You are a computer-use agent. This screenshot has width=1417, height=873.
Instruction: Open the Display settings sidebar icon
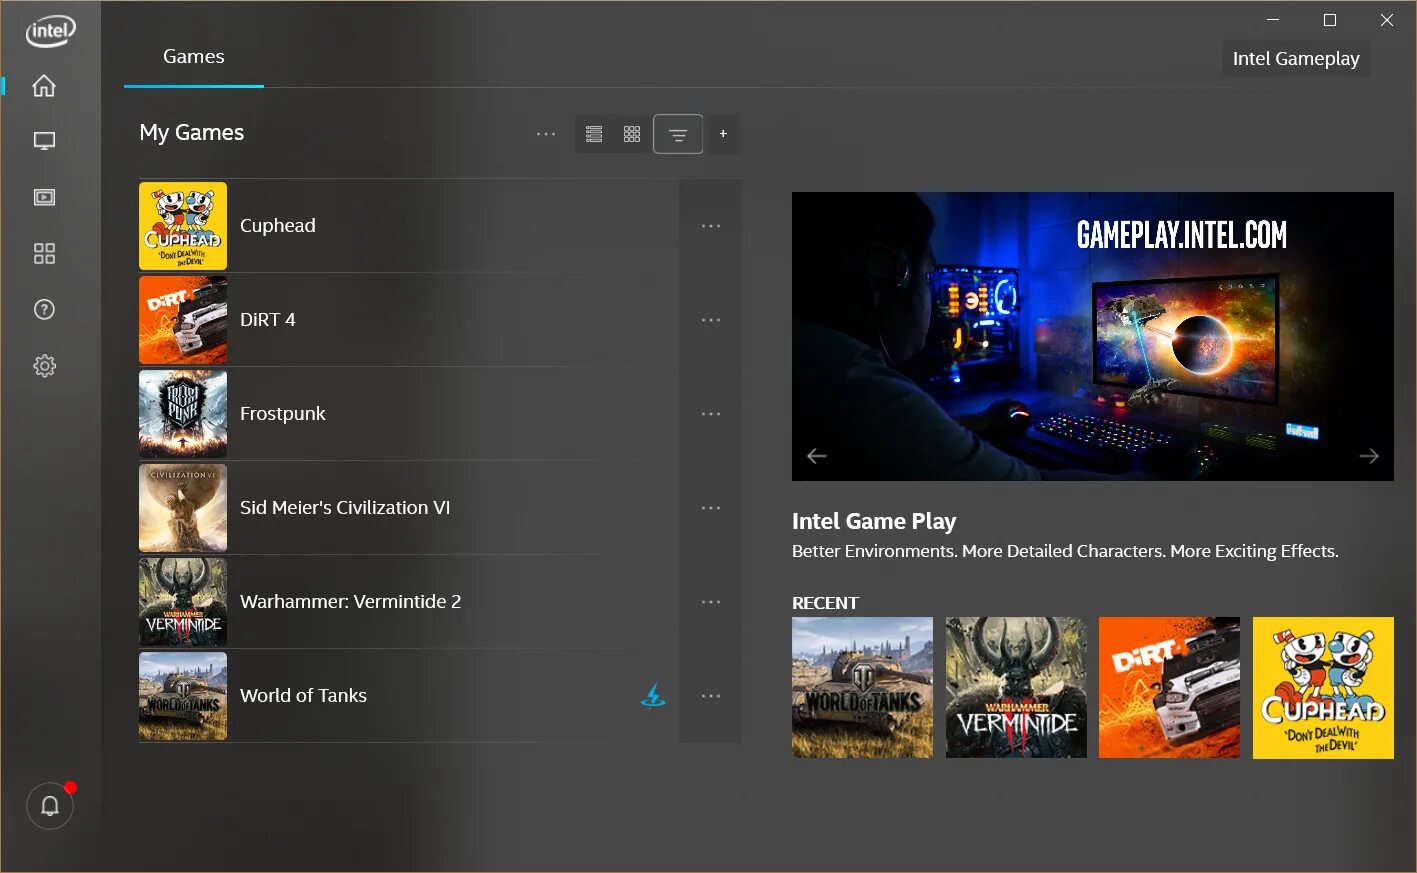(44, 141)
